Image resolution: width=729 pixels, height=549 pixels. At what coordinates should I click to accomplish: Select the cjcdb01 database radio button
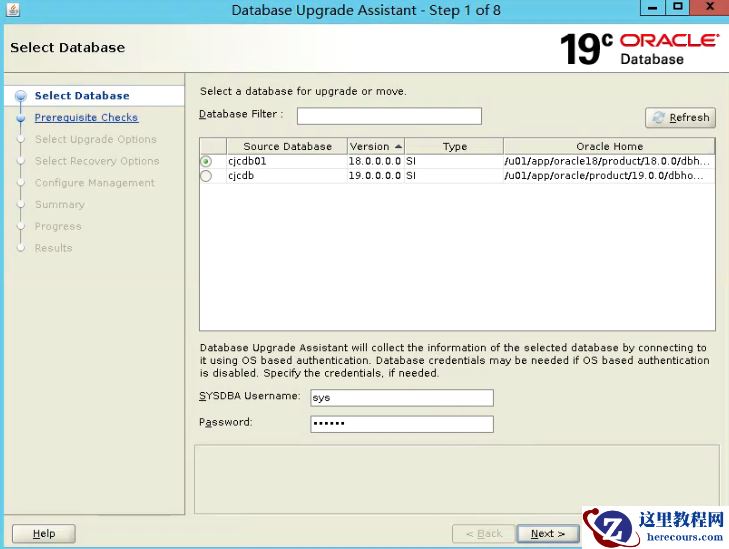tap(206, 161)
